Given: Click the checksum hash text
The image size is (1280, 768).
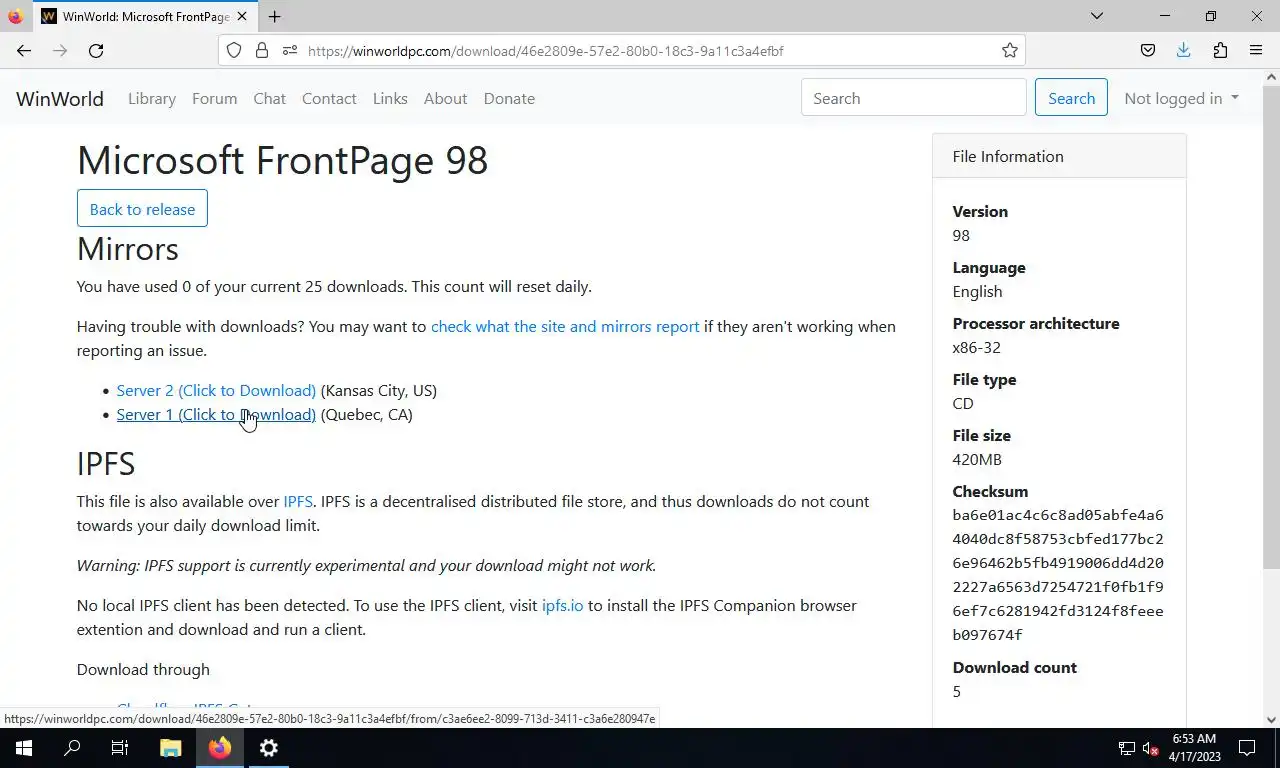Looking at the screenshot, I should 1058,575.
